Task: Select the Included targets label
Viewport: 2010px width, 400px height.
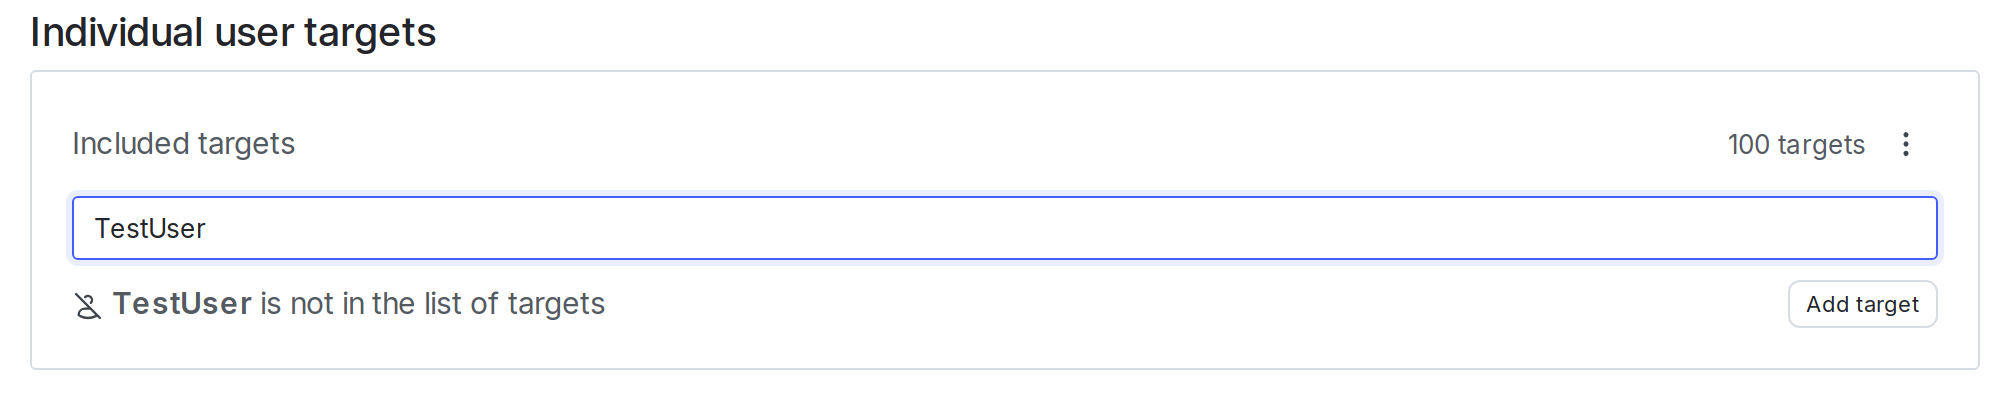Action: pos(183,144)
